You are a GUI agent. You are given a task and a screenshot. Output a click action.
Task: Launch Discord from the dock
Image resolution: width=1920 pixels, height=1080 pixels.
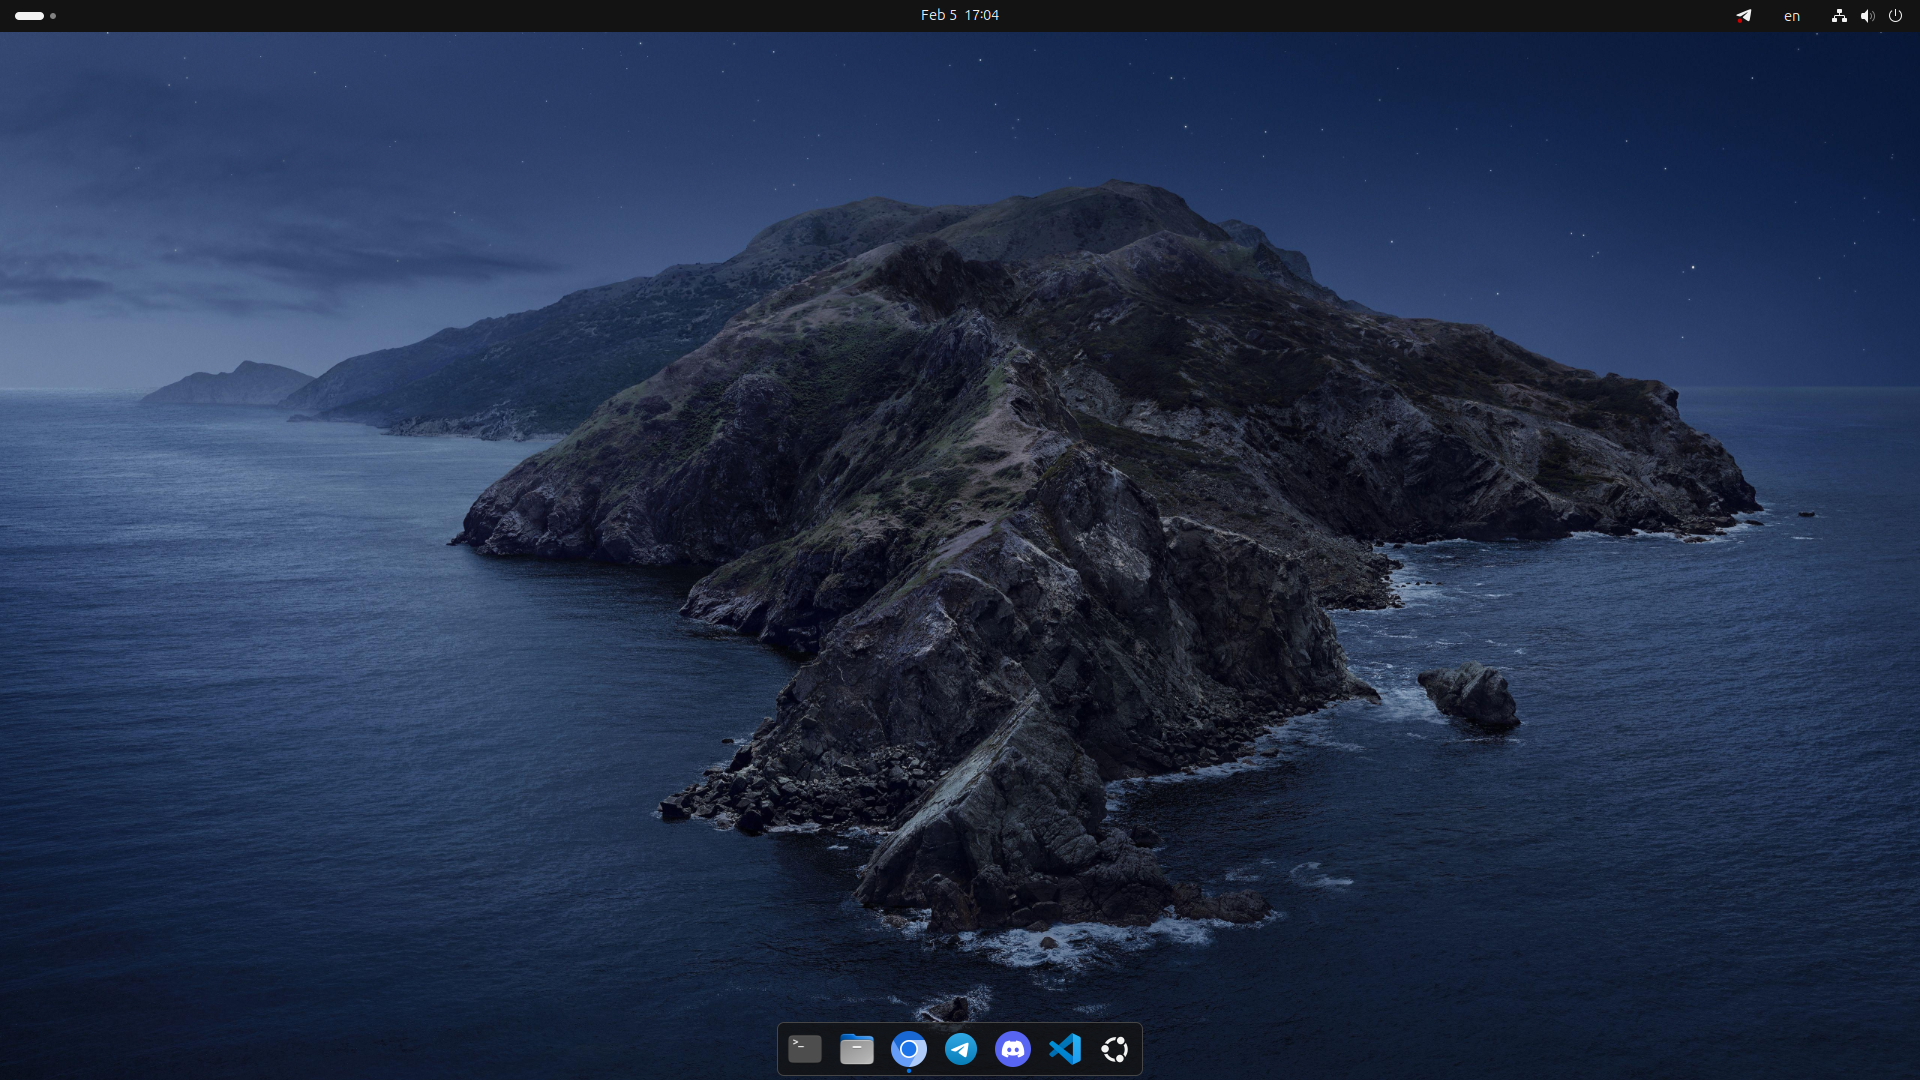point(1013,1049)
